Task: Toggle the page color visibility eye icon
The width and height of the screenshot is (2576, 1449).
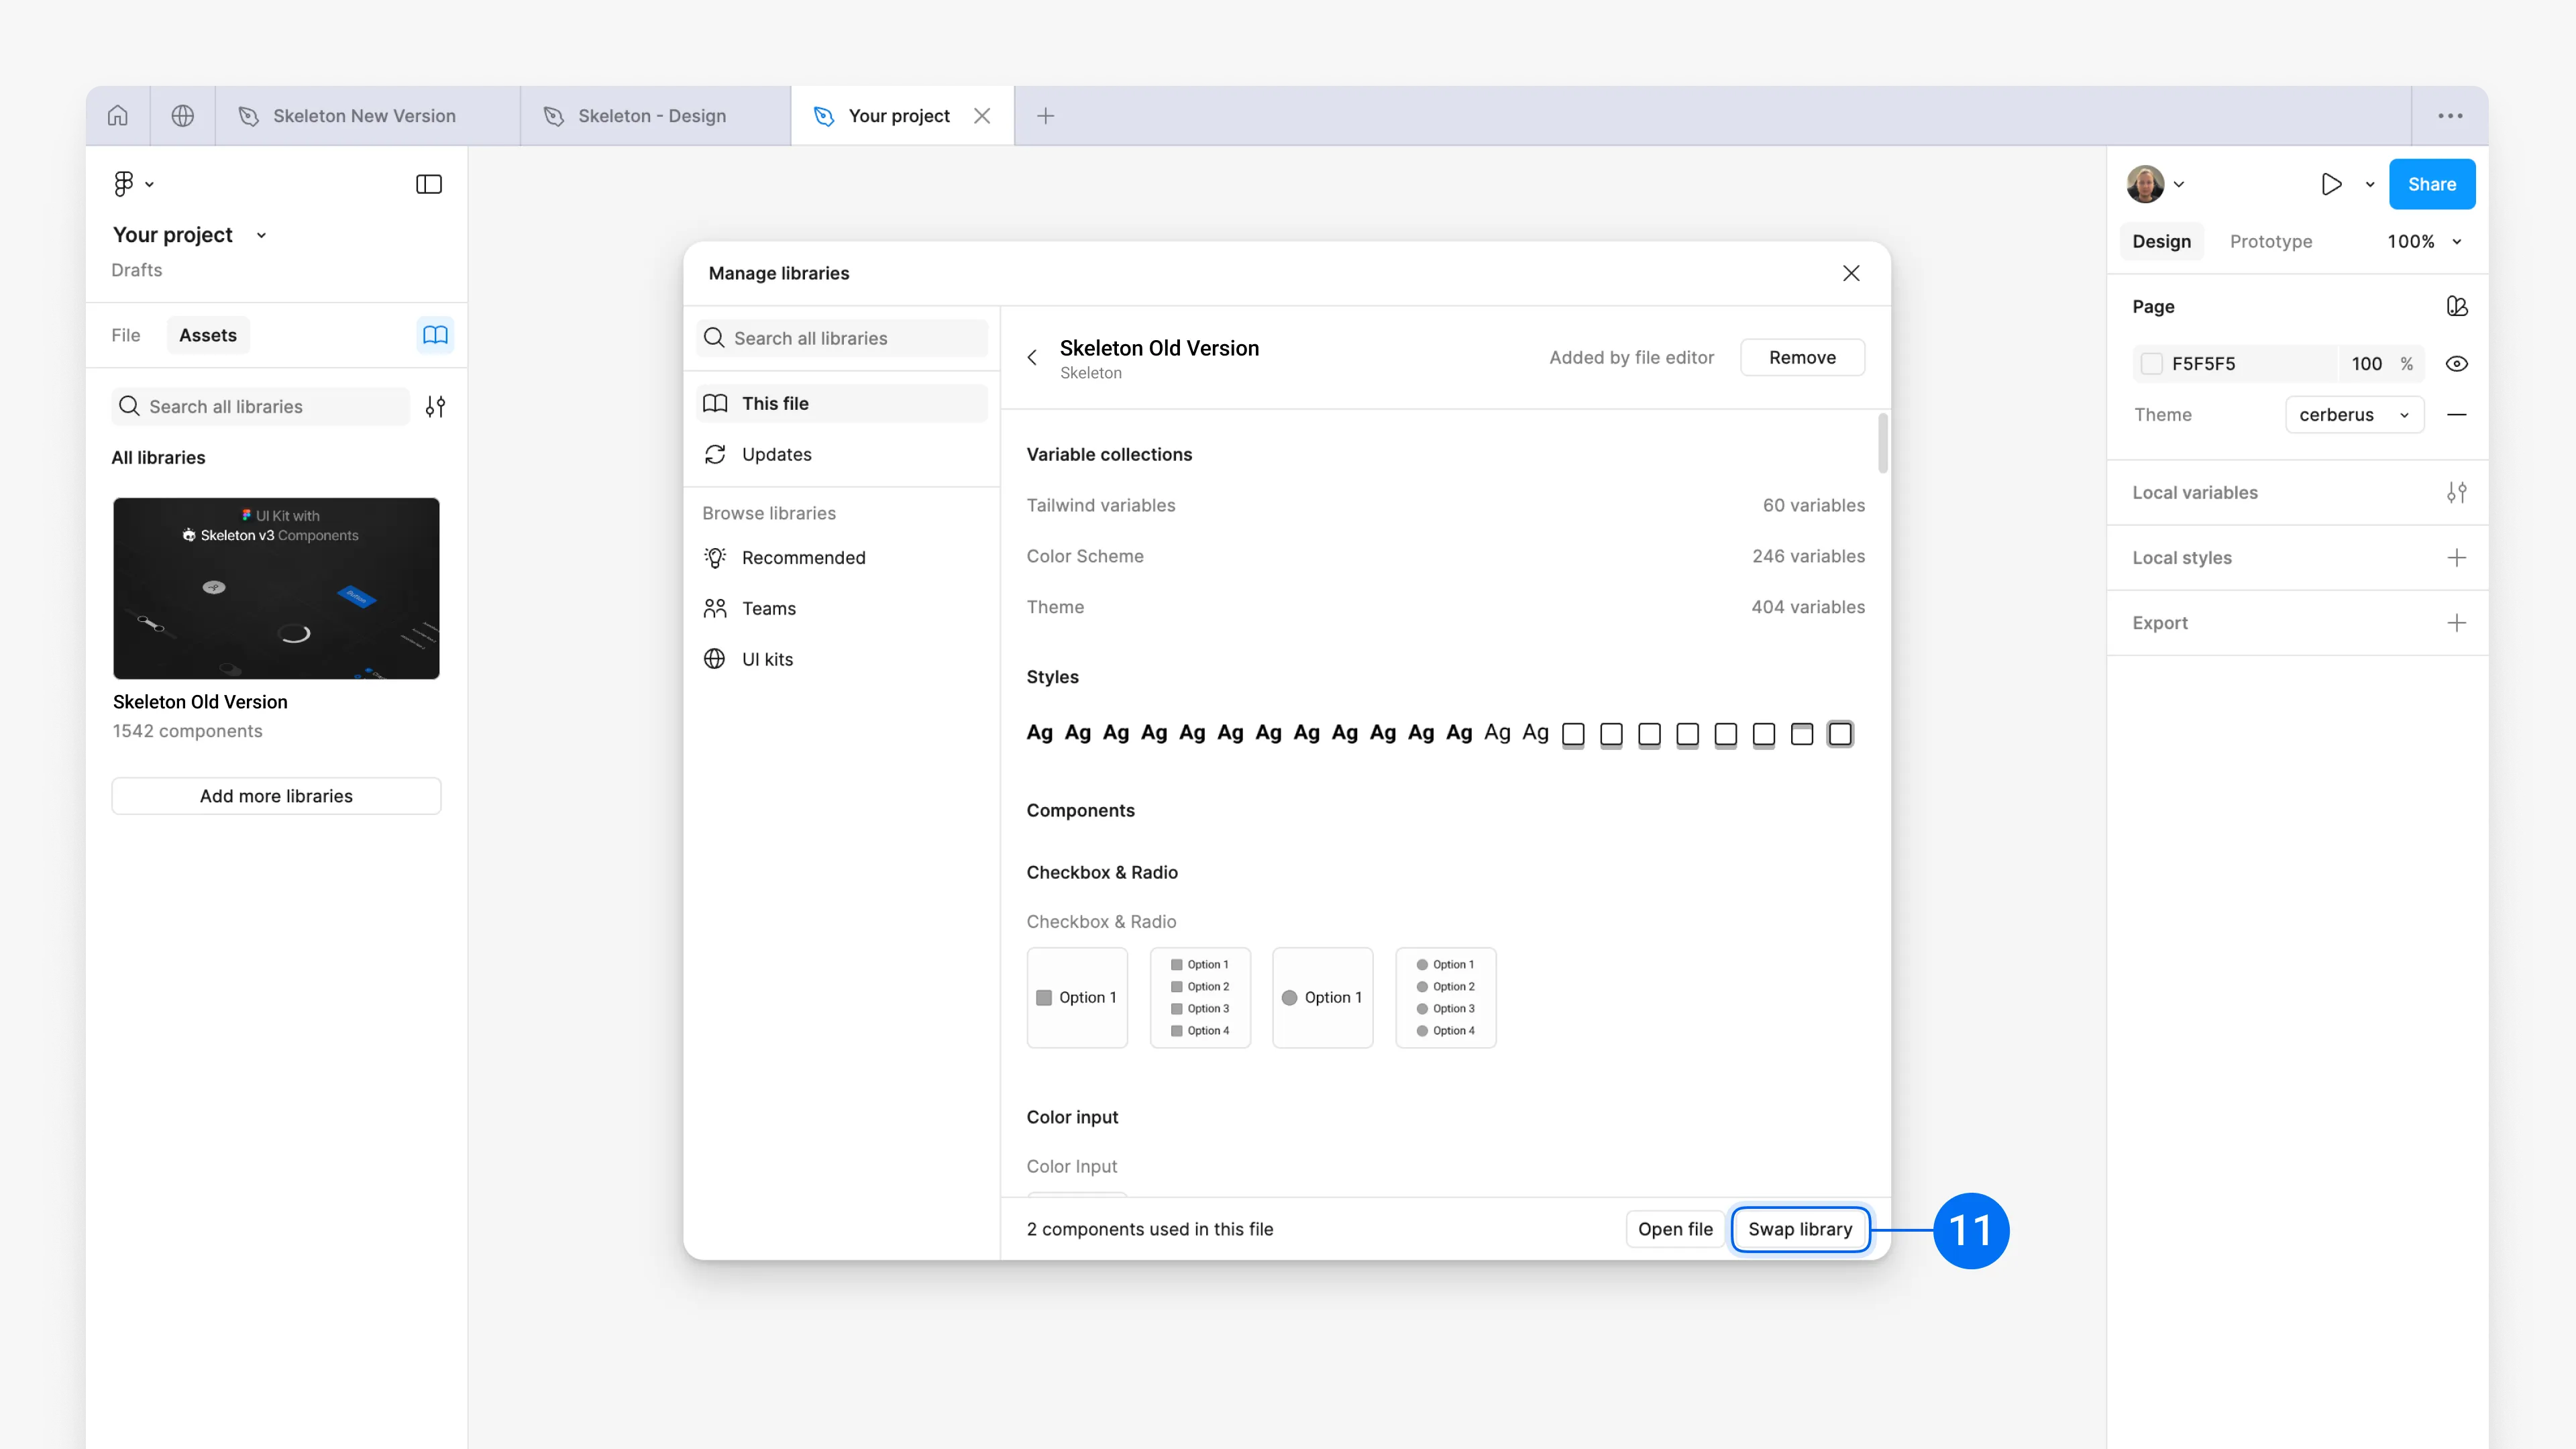Action: click(x=2458, y=363)
